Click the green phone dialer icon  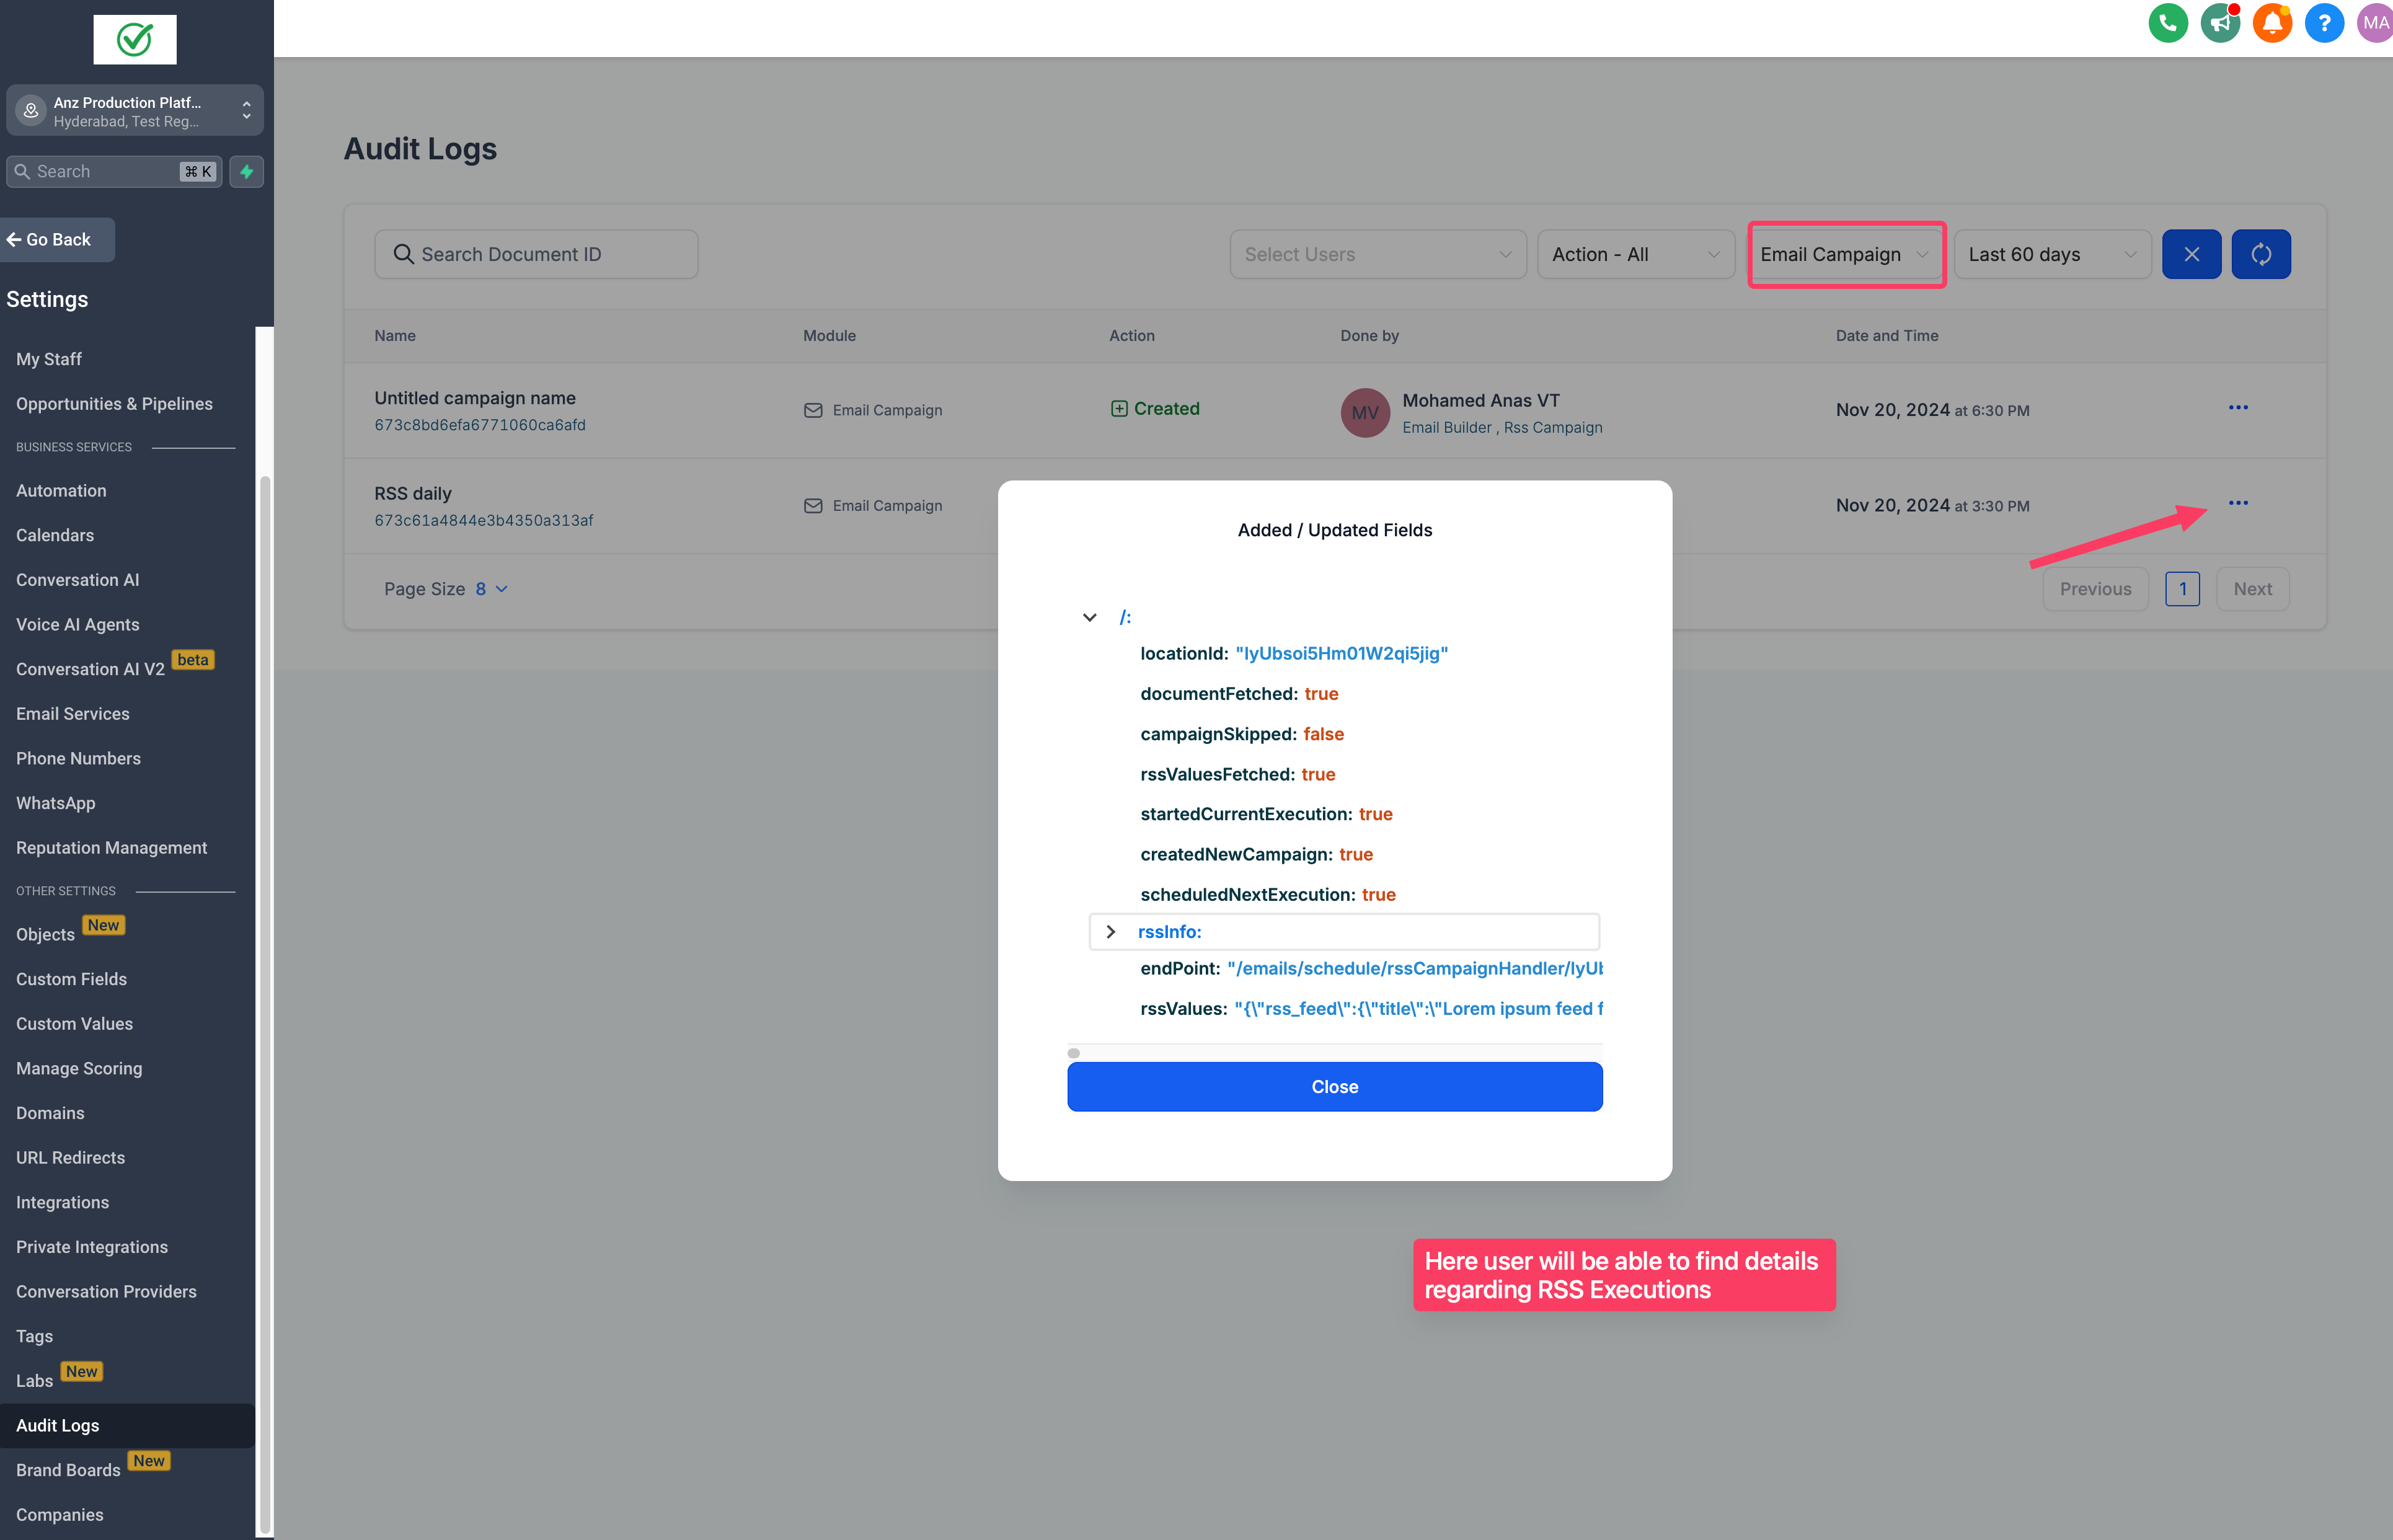tap(2168, 23)
